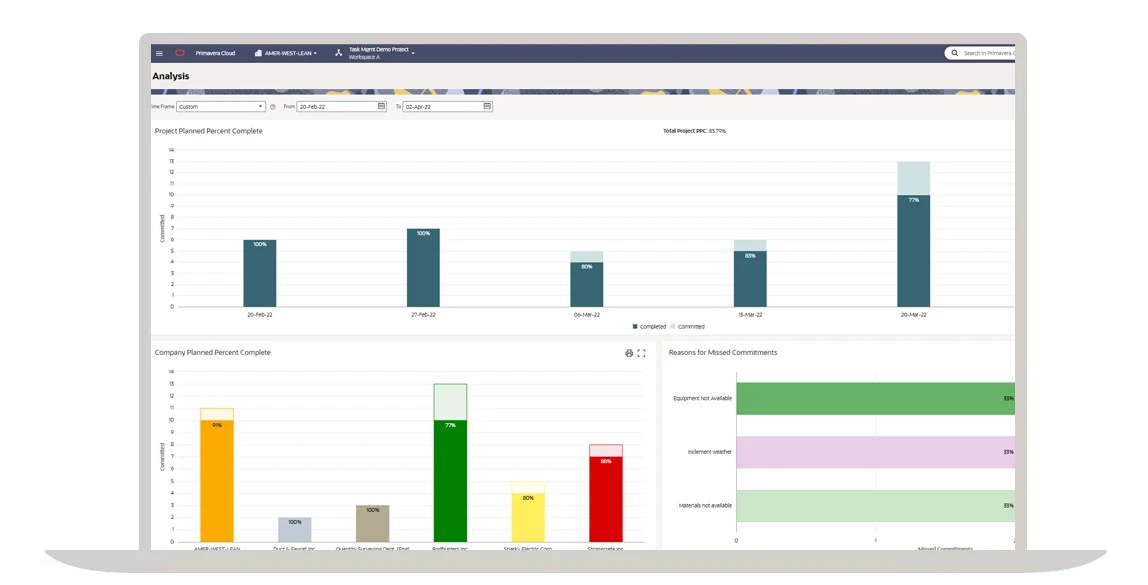Open the To date calendar picker
Screen dimensions: 1148x585
point(487,106)
